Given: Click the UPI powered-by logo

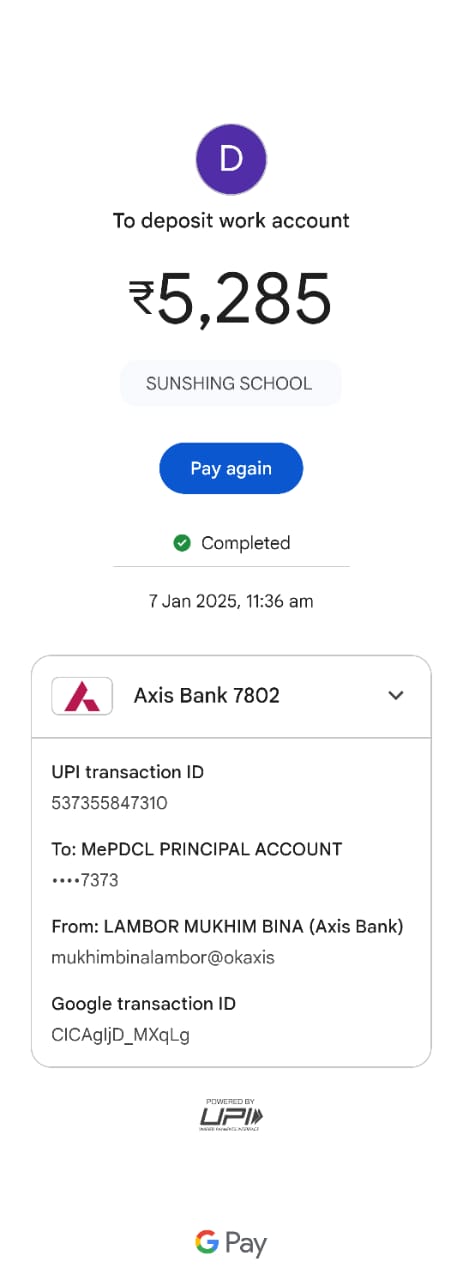Looking at the screenshot, I should (x=231, y=1114).
